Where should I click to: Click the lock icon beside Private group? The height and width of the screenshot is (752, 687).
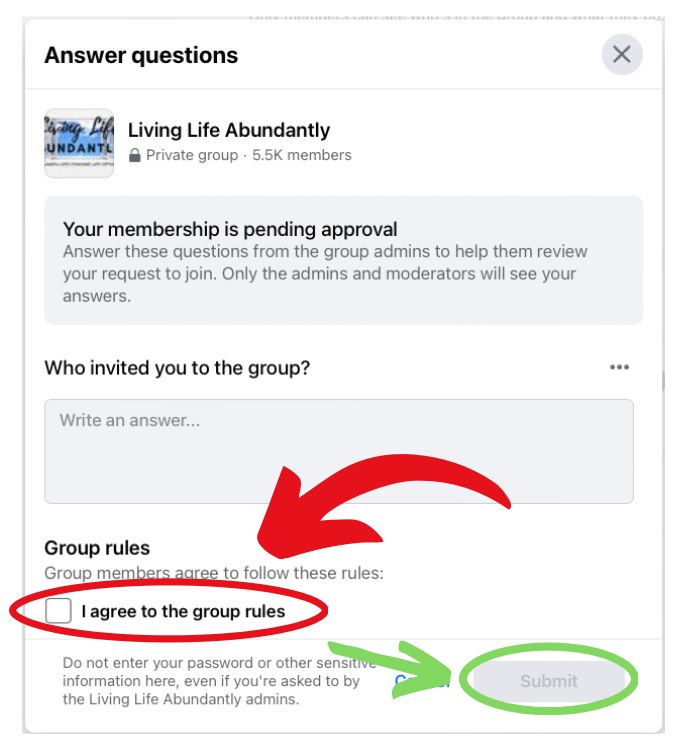point(135,155)
